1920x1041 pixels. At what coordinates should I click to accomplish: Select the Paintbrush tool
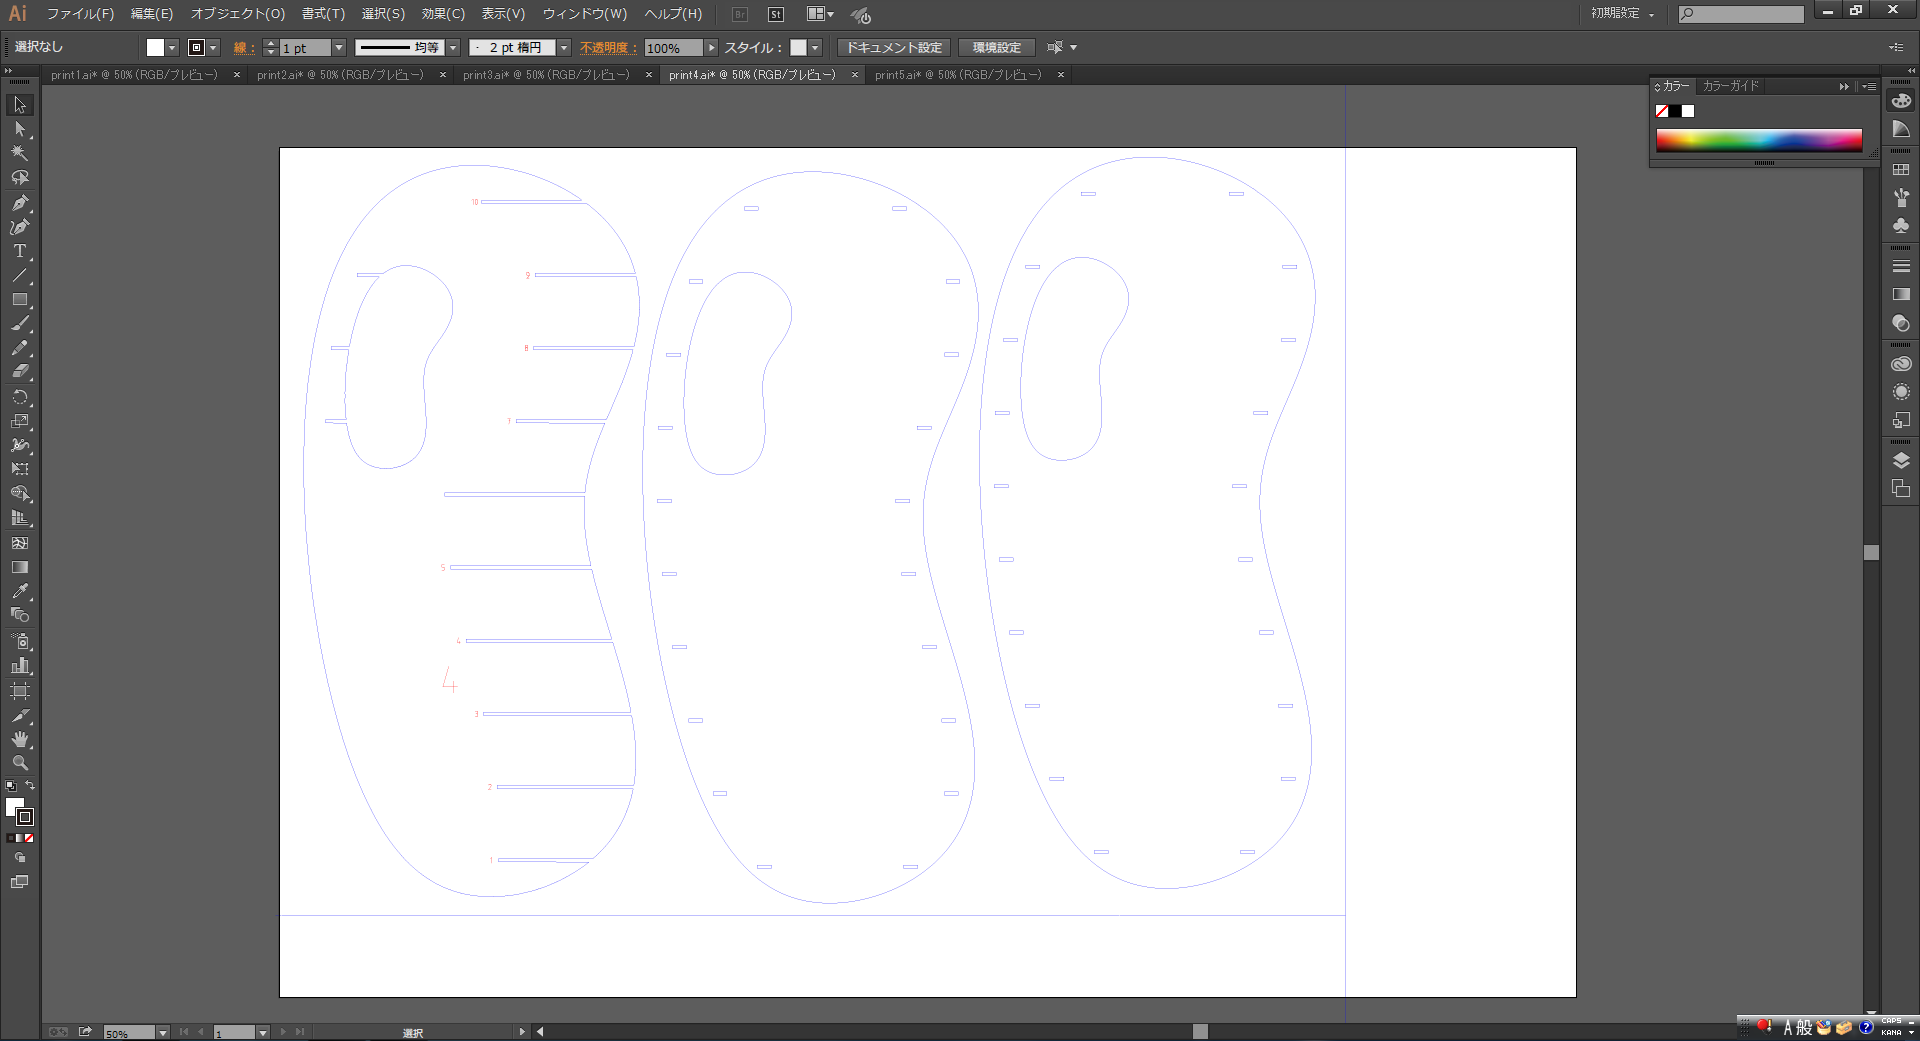point(20,324)
